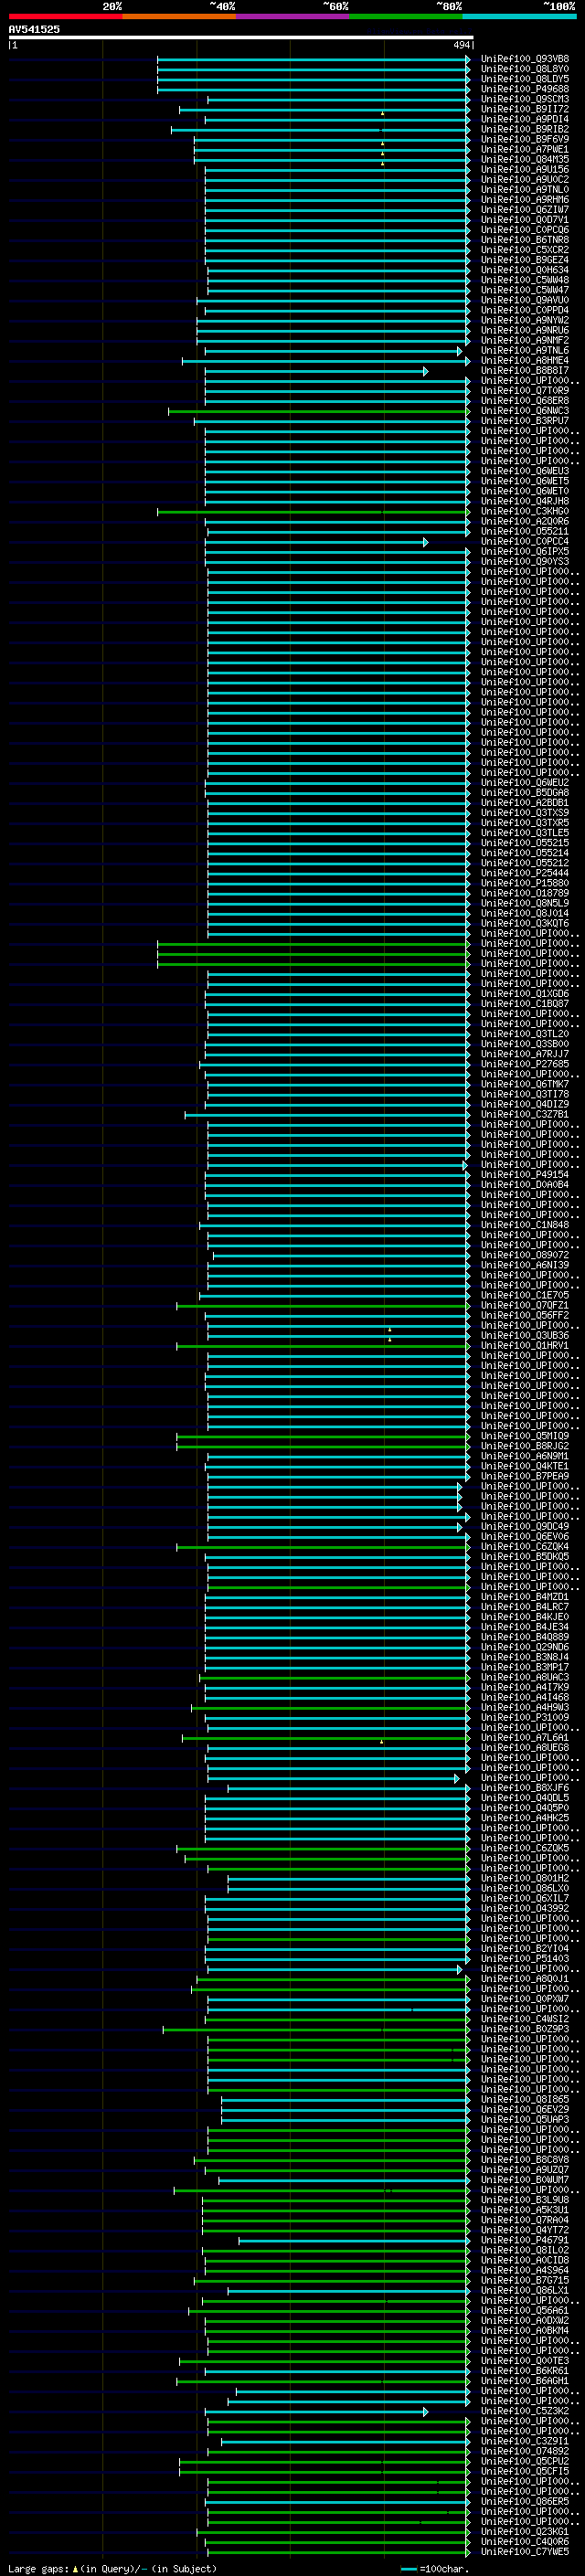Select the UniRef100_C0PCC4 label
585x2576 pixels.
click(525, 541)
